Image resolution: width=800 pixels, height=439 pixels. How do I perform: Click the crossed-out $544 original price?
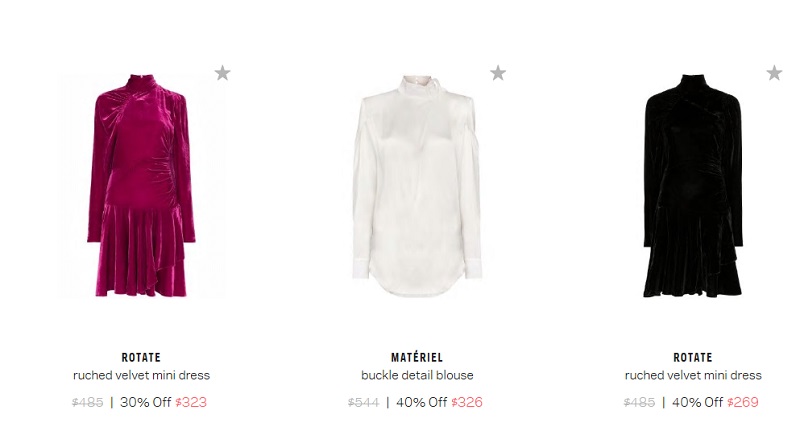pos(364,402)
